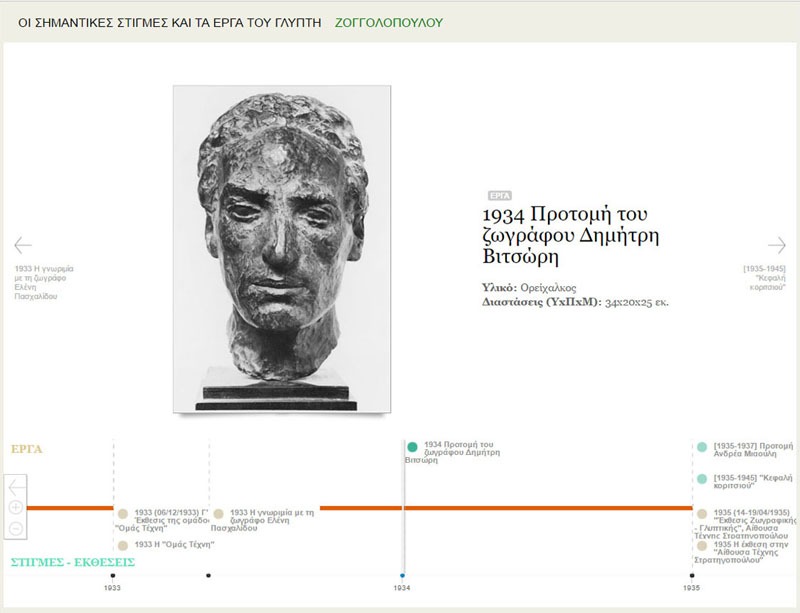This screenshot has height=613, width=800.
Task: Click the ΖΟΓΓΟΛΟΠΟΥΛΟΥ green header link
Action: pos(389,22)
